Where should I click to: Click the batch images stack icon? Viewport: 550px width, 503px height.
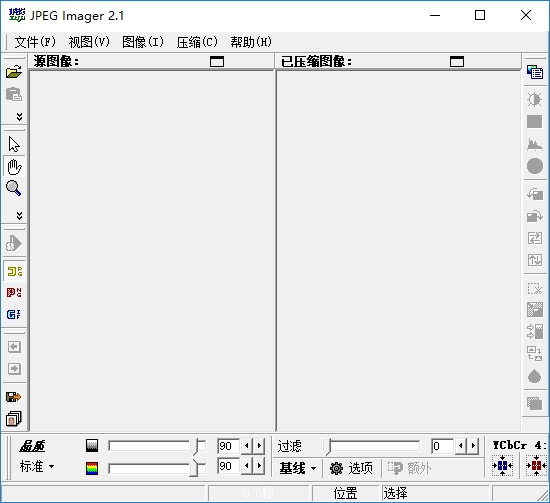pos(14,418)
